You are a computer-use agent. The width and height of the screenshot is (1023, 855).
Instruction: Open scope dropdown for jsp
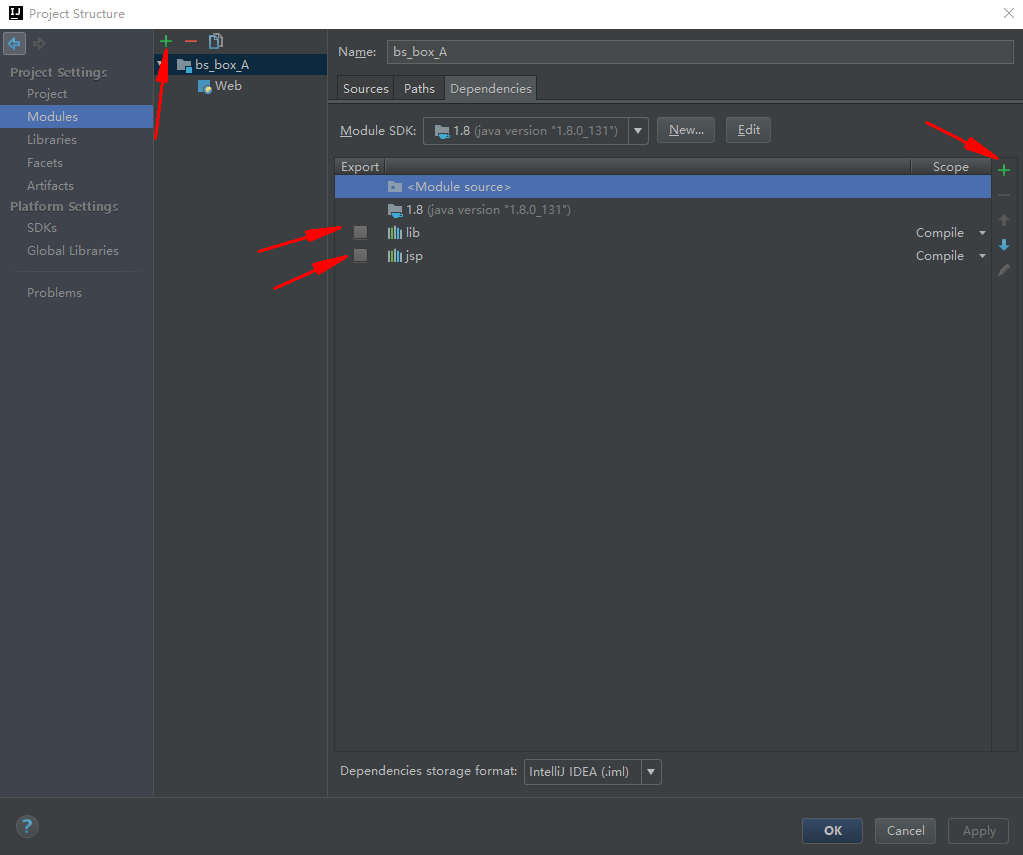[982, 256]
